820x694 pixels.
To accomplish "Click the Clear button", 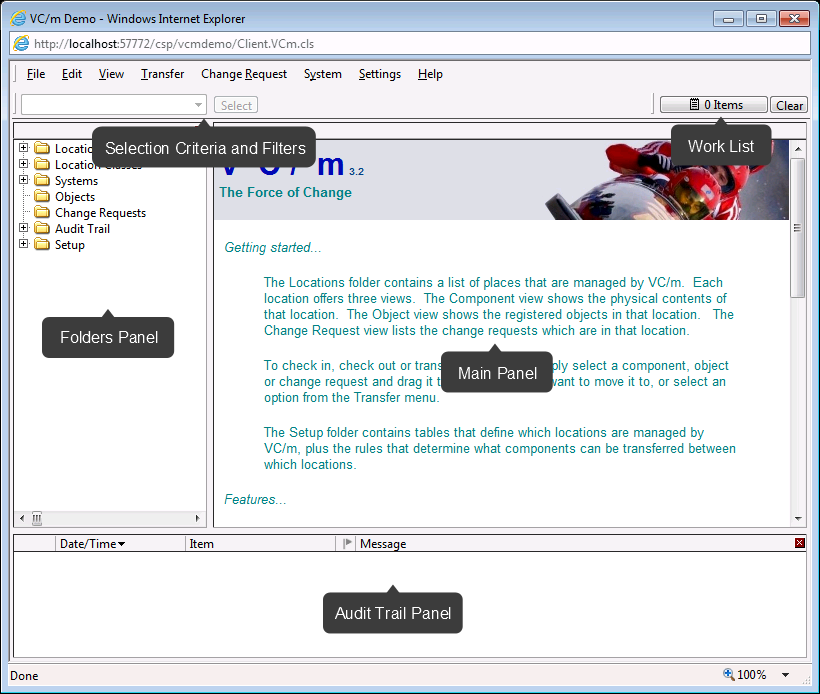I will coord(789,105).
